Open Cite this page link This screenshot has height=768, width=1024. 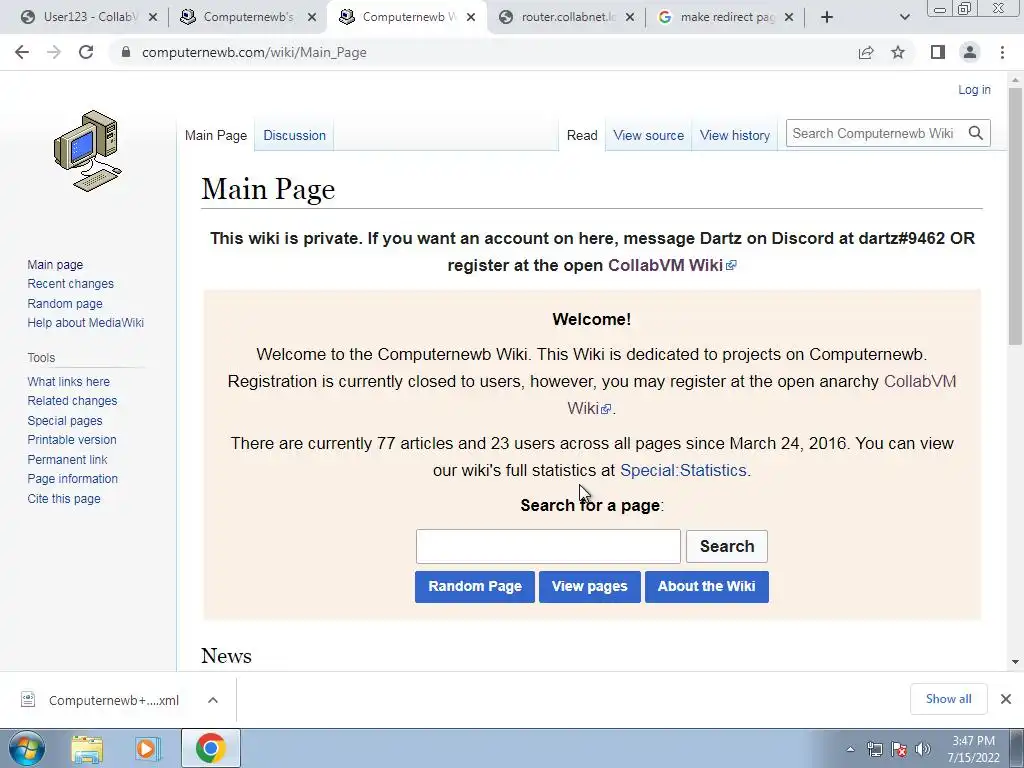pos(64,498)
